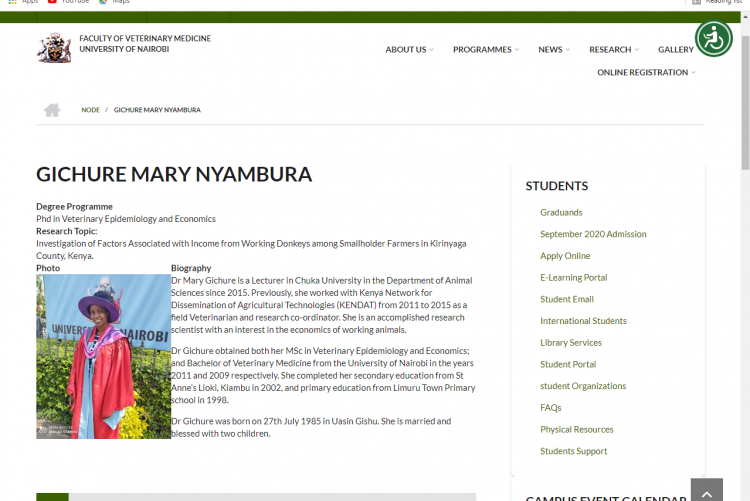The image size is (750, 501).
Task: Click the Node breadcrumb link
Action: (x=90, y=110)
